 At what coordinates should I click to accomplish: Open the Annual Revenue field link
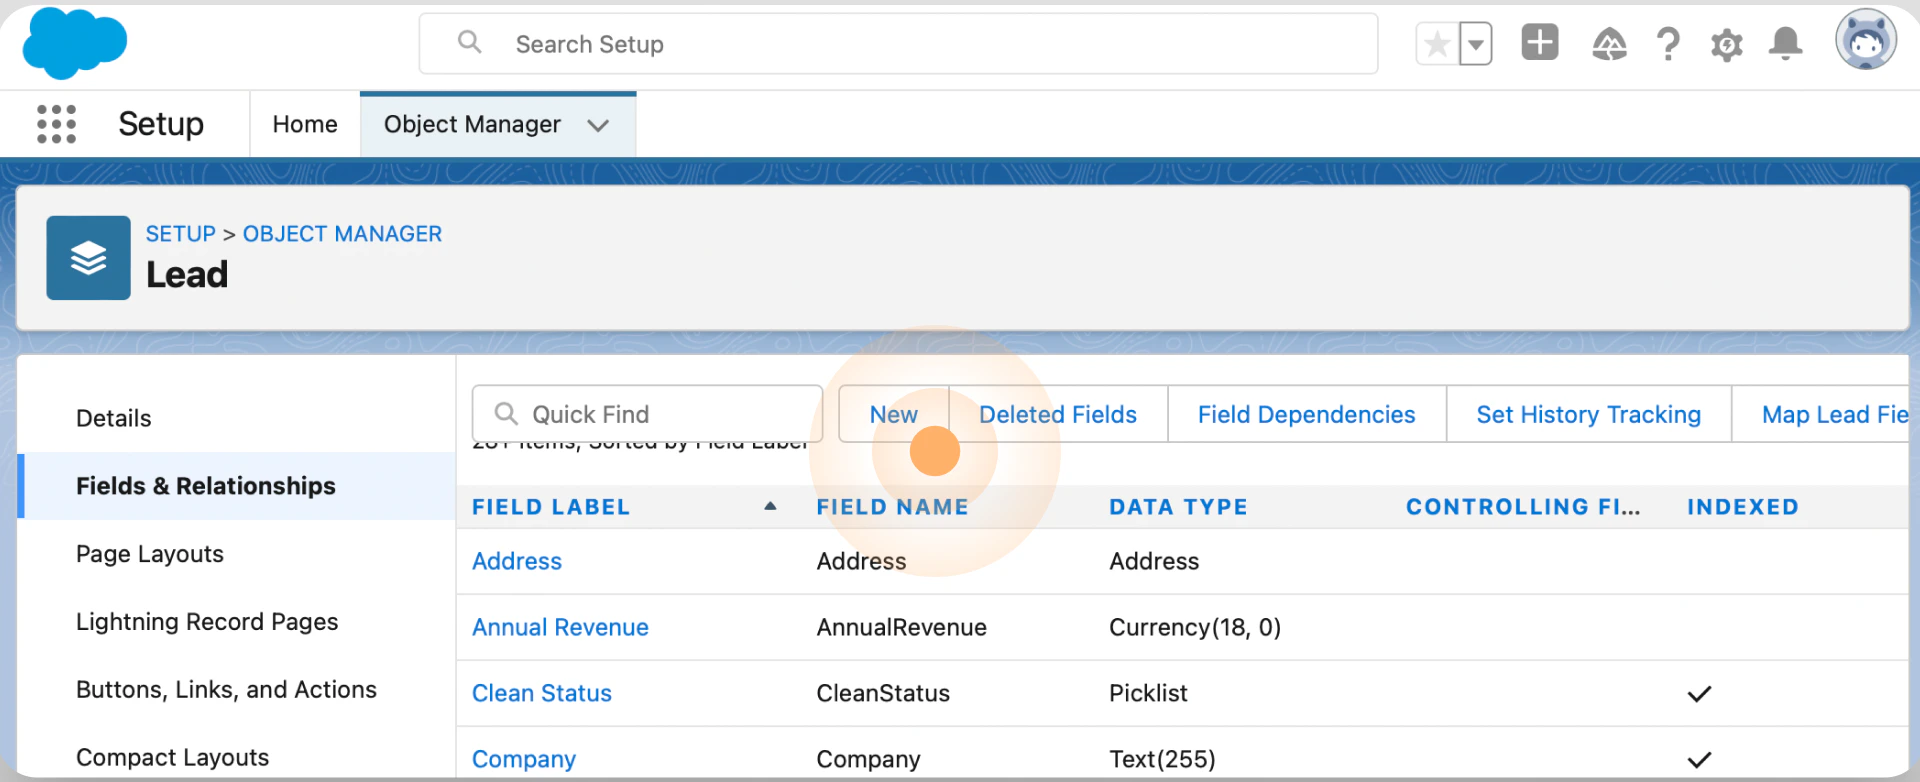point(560,627)
